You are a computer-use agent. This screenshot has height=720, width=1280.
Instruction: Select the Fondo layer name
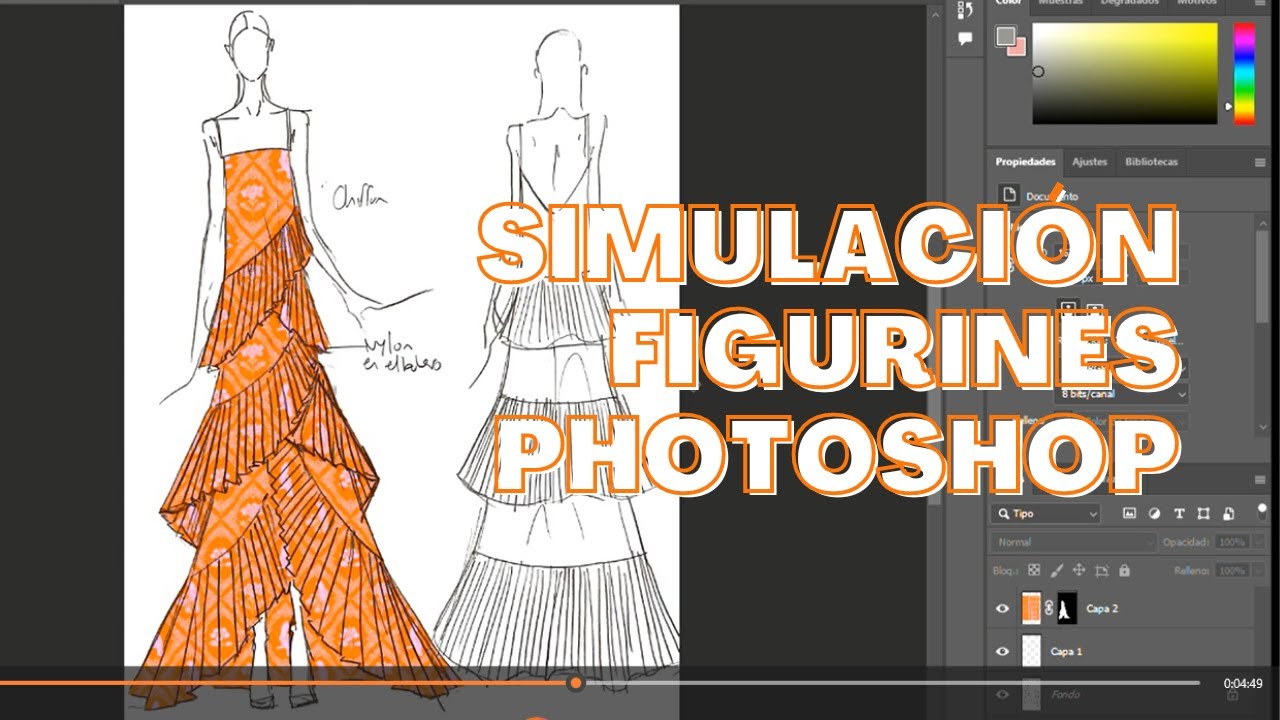(x=1065, y=694)
